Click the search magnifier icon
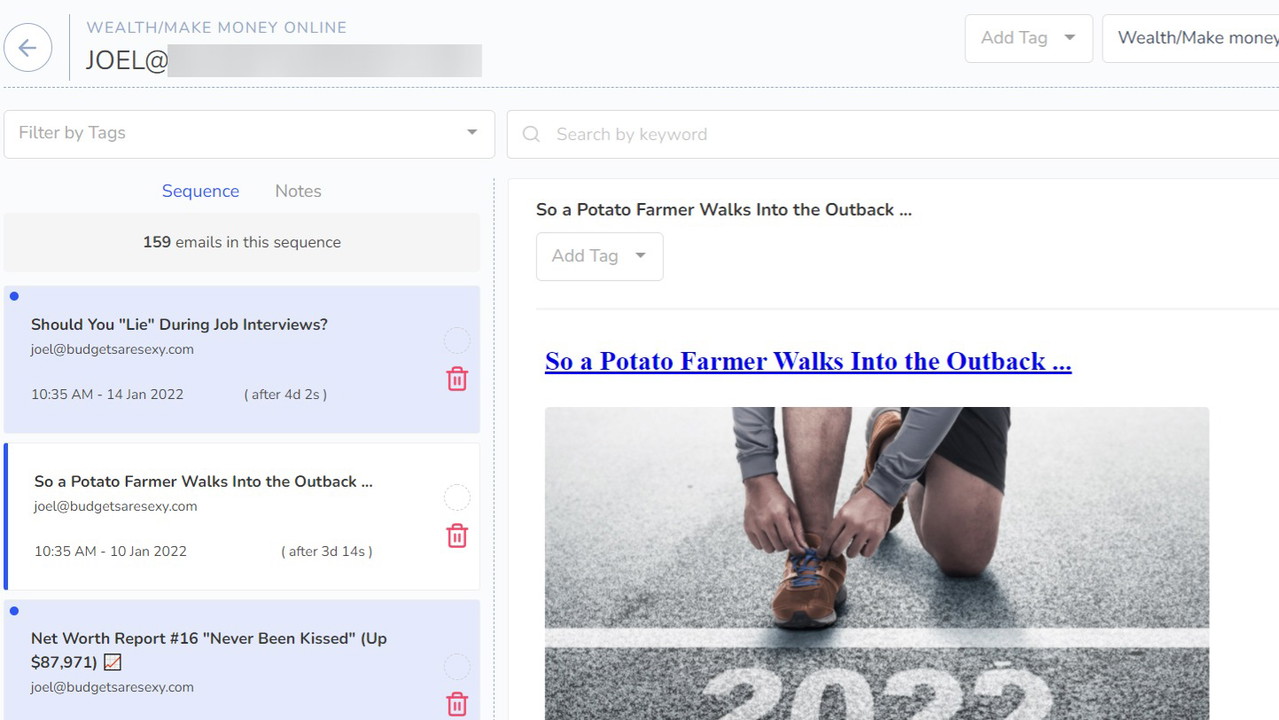This screenshot has width=1279, height=720. (532, 134)
